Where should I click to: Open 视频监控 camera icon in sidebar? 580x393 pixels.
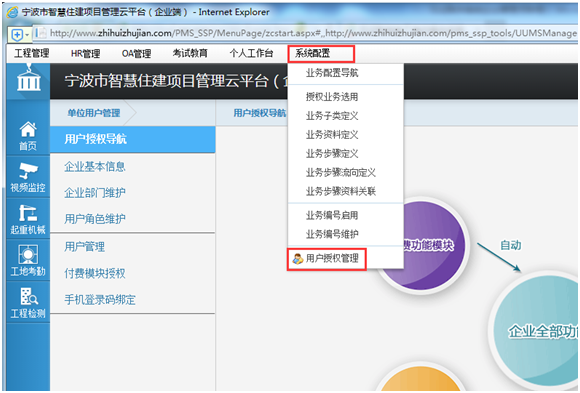[28, 178]
